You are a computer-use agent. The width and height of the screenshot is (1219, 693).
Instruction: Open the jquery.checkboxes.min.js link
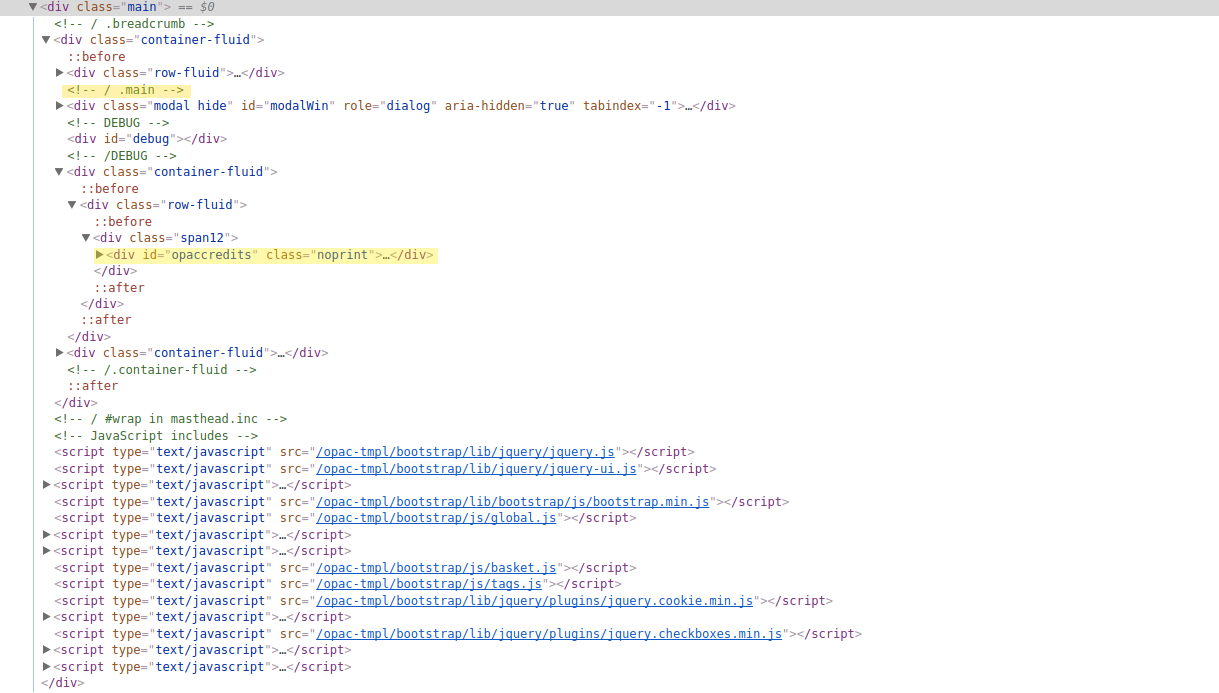[549, 634]
